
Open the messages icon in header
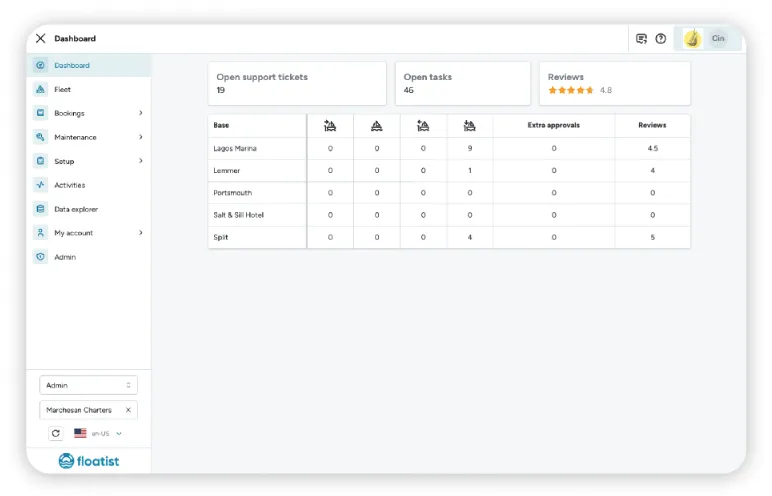point(641,38)
